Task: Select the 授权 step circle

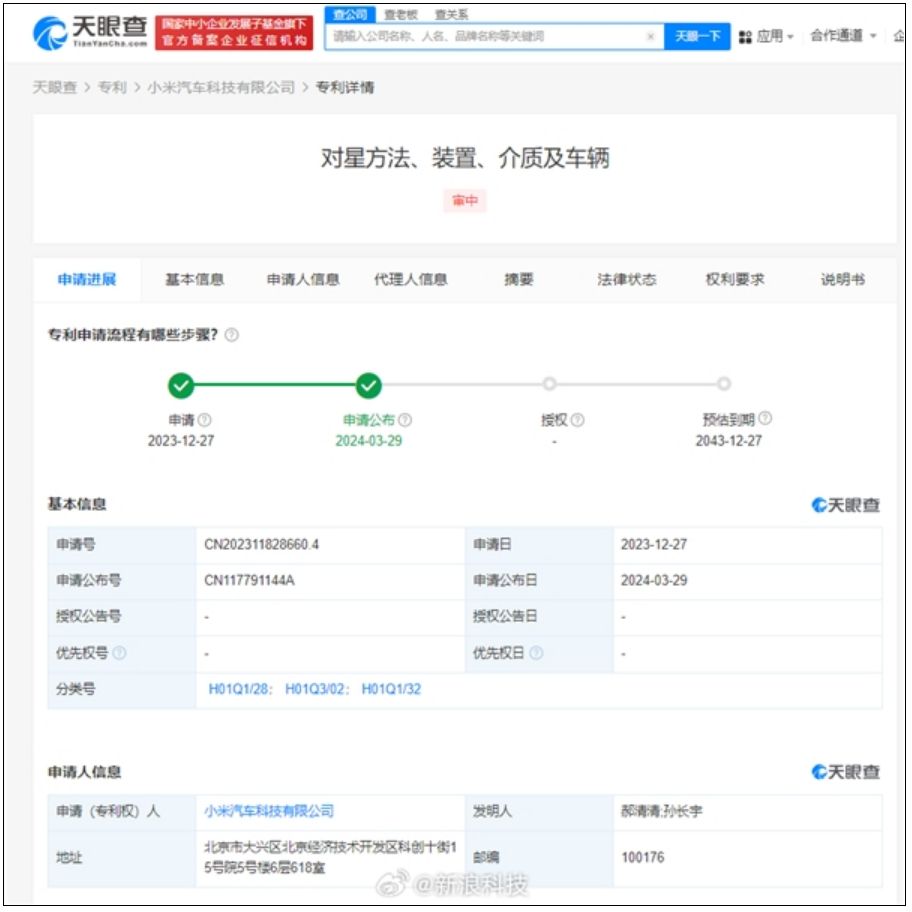Action: 550,384
